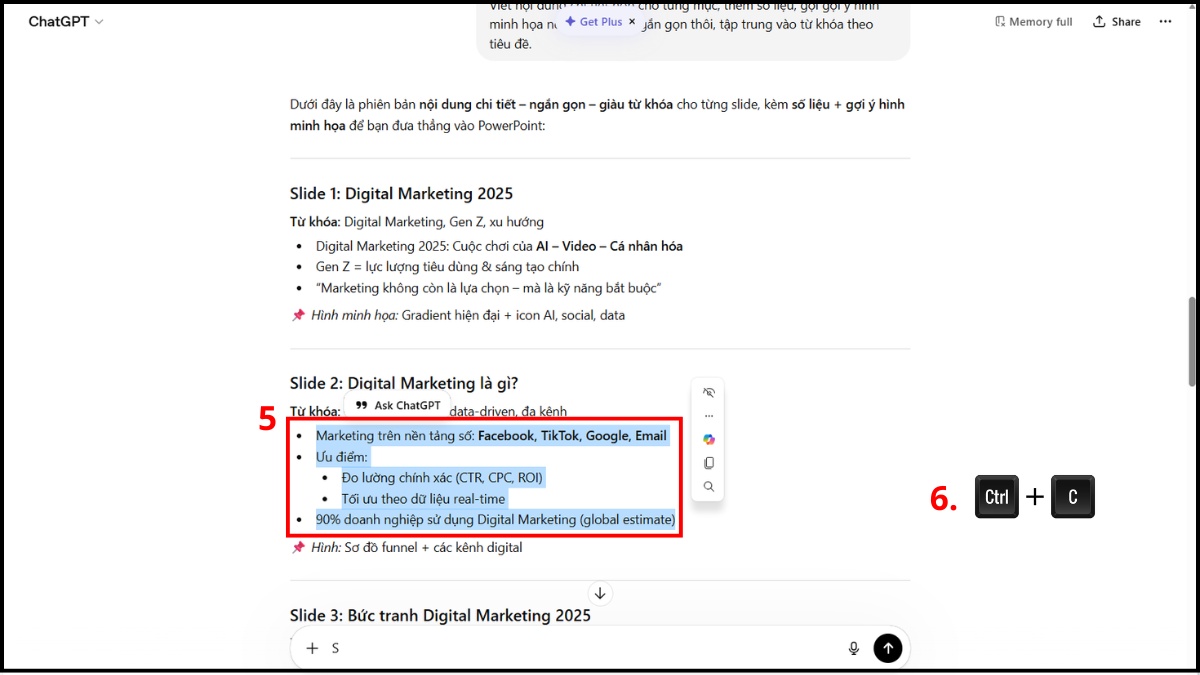1200x675 pixels.
Task: Click the quote 'Marketing không còn là lựa chọn'
Action: tap(489, 288)
